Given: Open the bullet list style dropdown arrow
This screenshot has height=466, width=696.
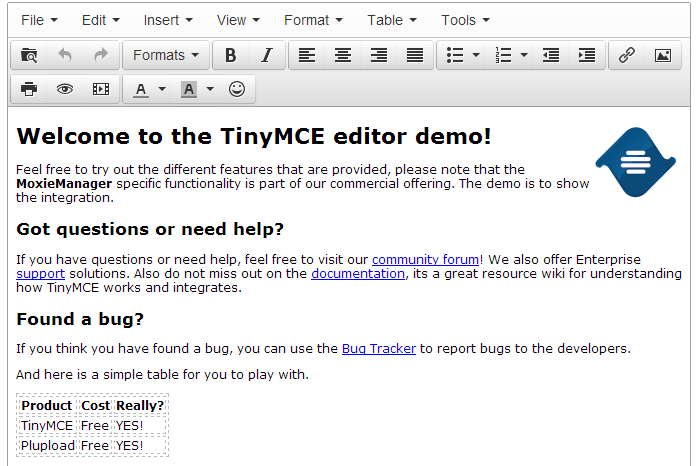Looking at the screenshot, I should [476, 56].
